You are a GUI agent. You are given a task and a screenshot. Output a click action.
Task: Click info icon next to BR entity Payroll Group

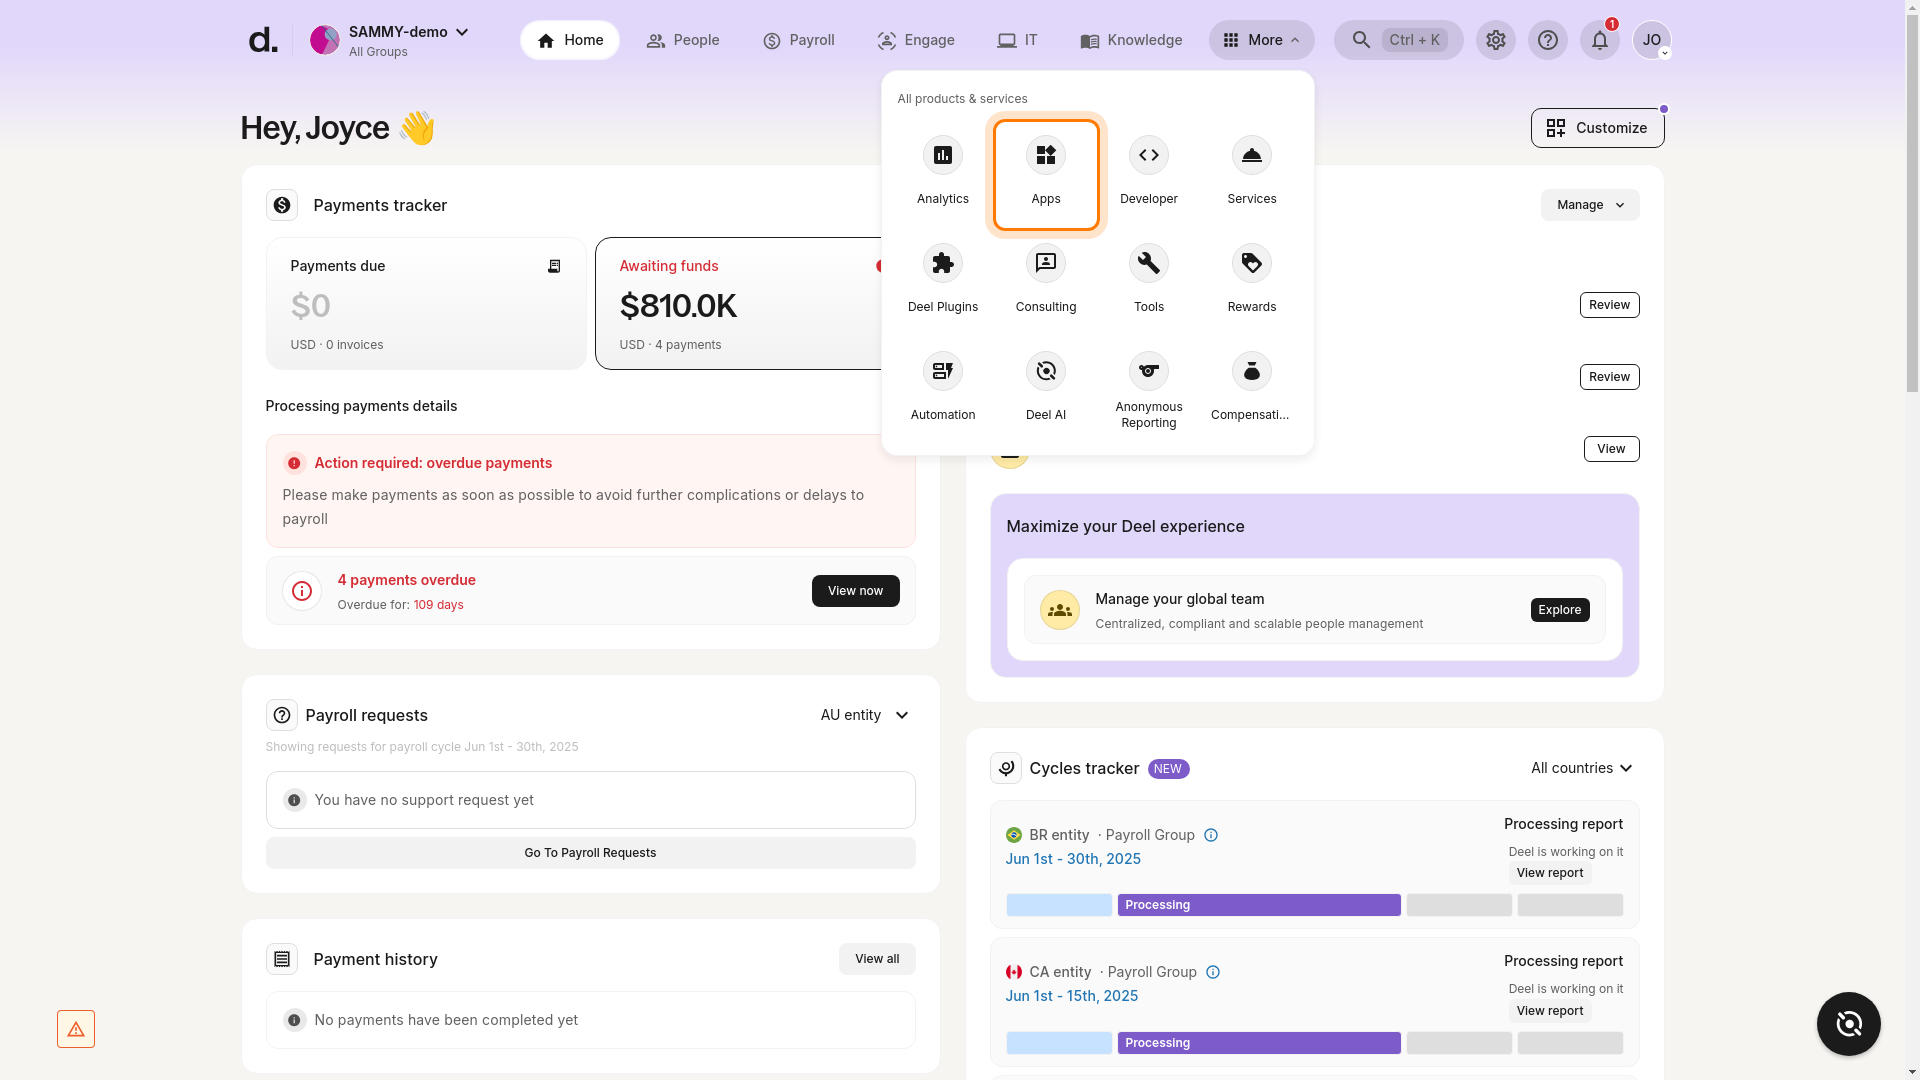1210,835
